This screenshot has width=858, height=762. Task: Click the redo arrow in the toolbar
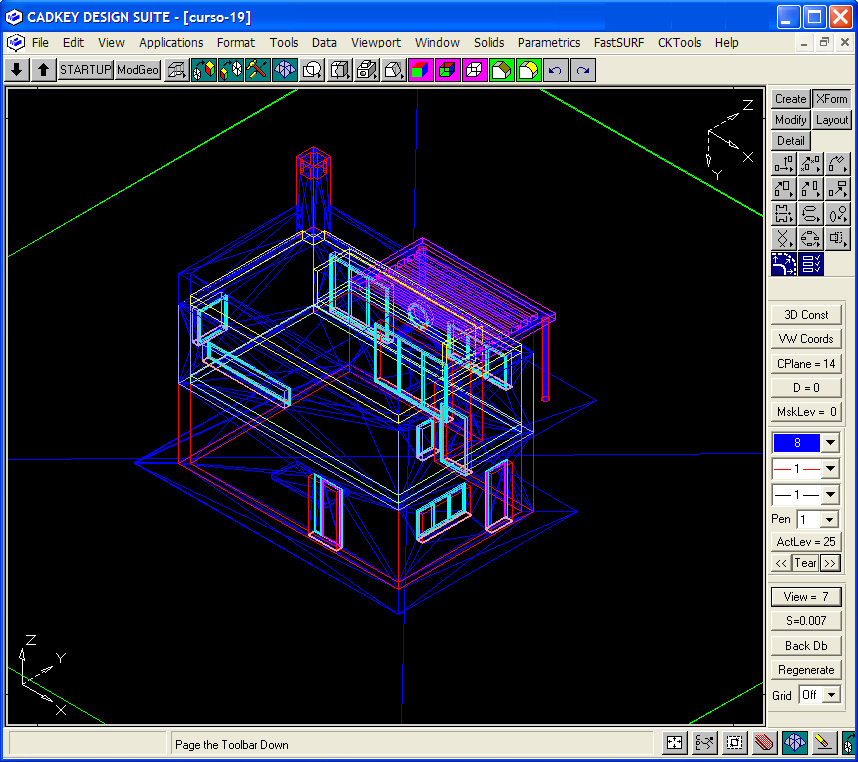coord(582,70)
